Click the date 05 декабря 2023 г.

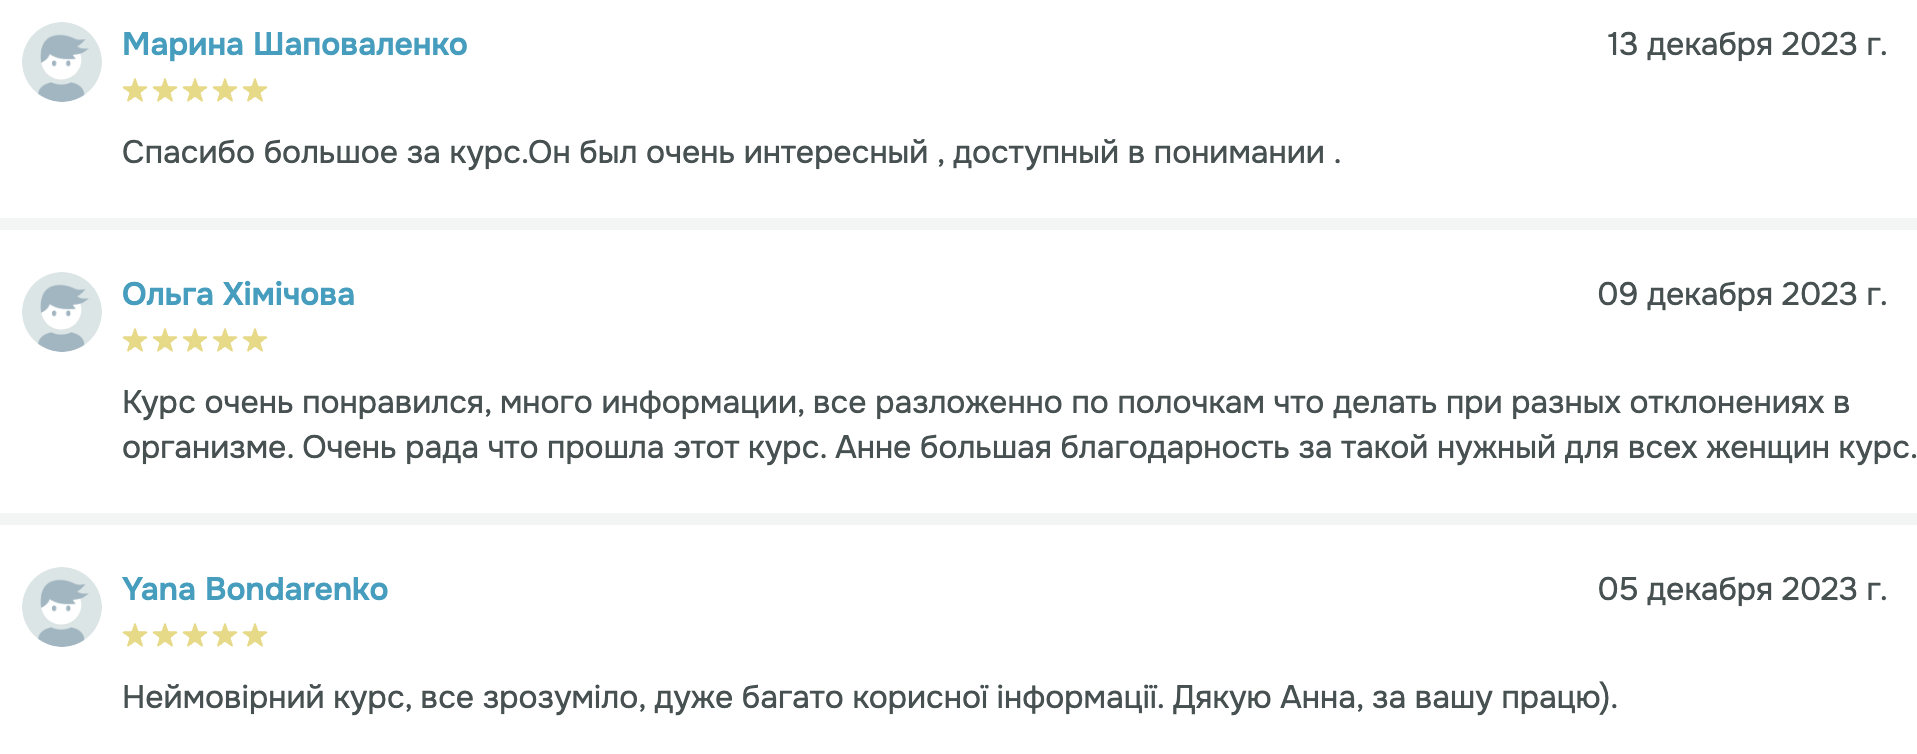[1741, 589]
